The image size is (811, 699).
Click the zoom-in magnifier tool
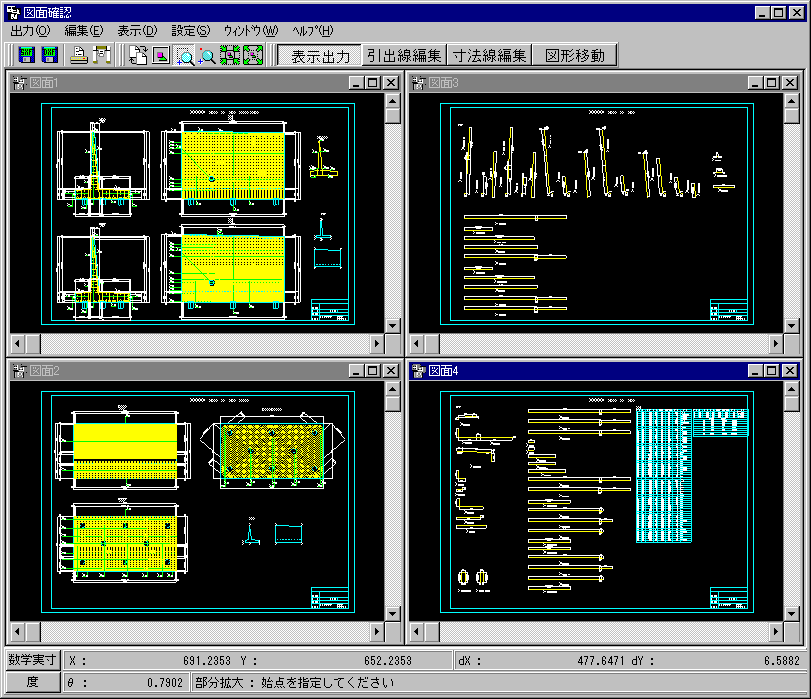click(207, 55)
